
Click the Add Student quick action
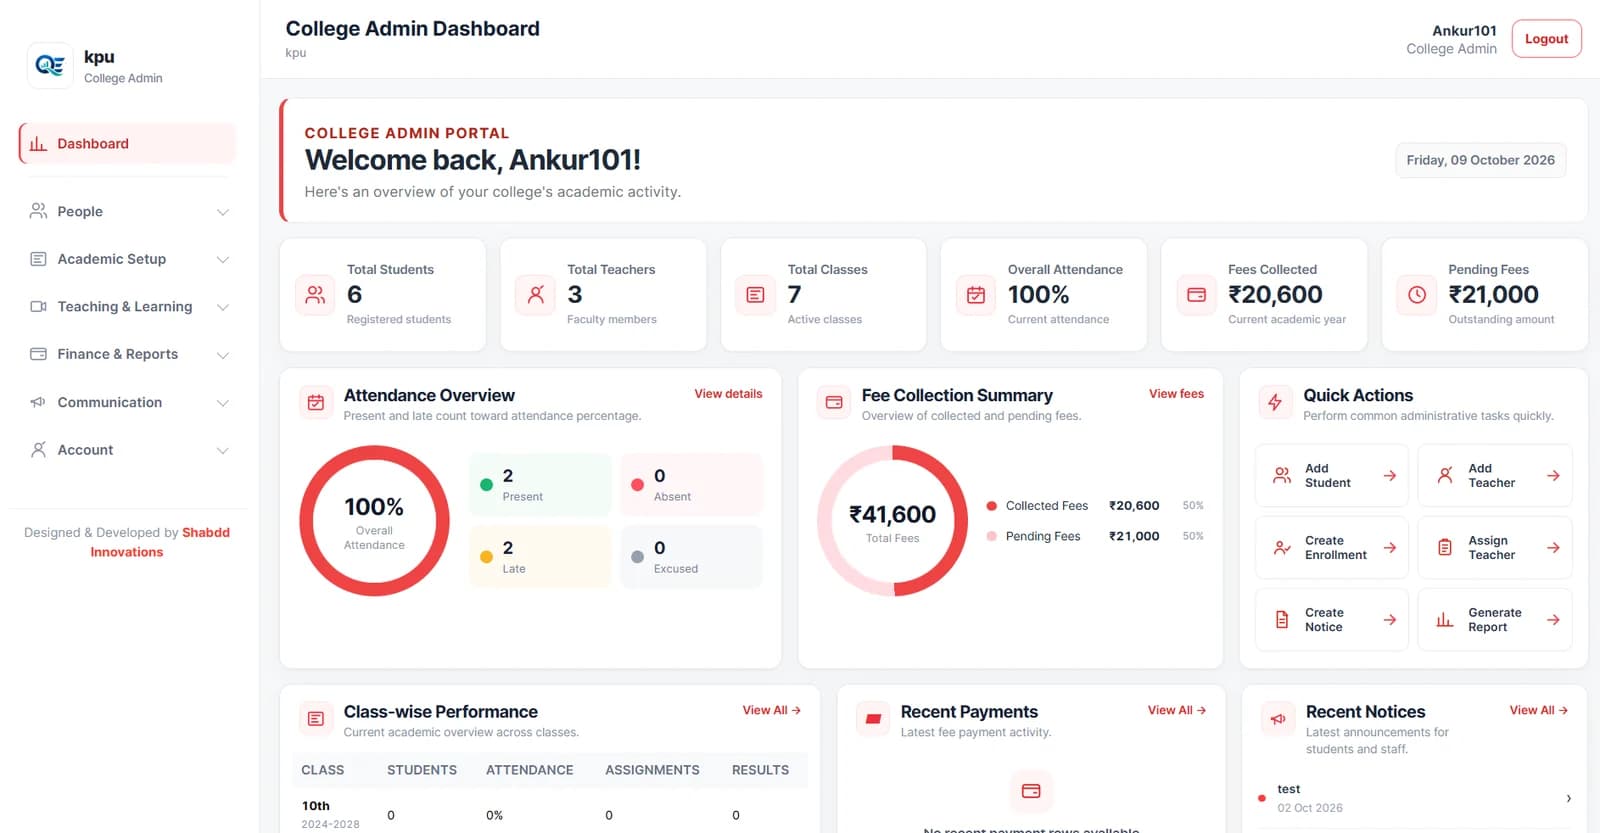[1332, 476]
